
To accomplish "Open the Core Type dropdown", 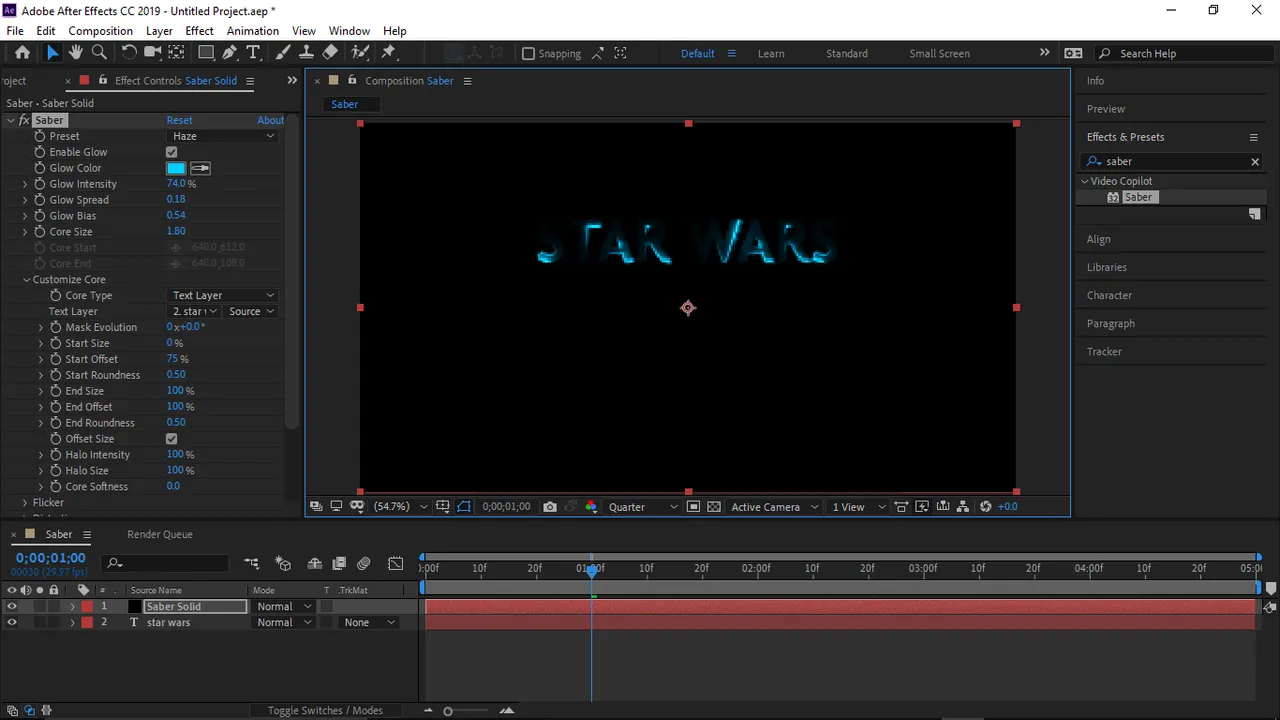I will 221,295.
